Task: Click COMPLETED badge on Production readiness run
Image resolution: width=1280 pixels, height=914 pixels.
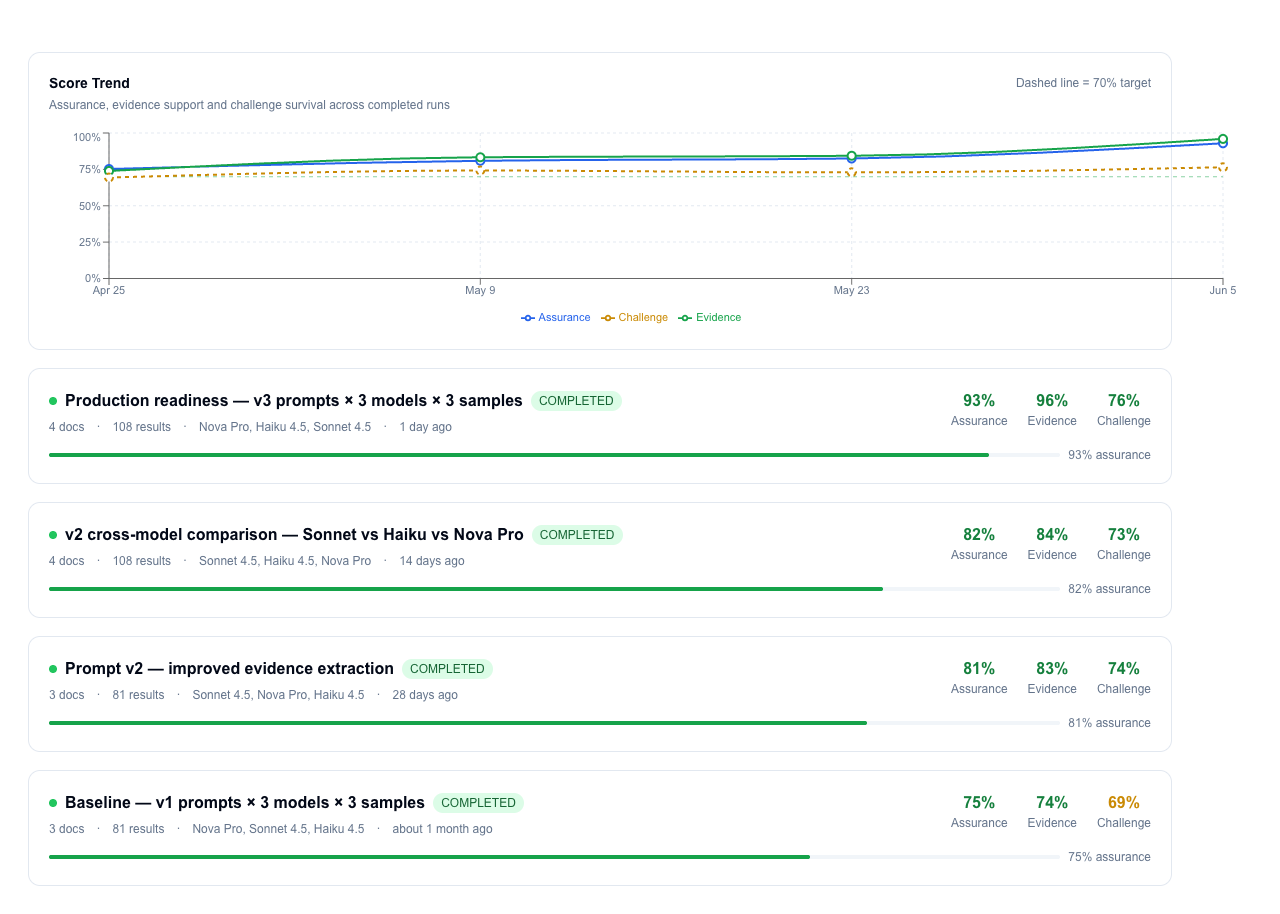Action: click(576, 401)
